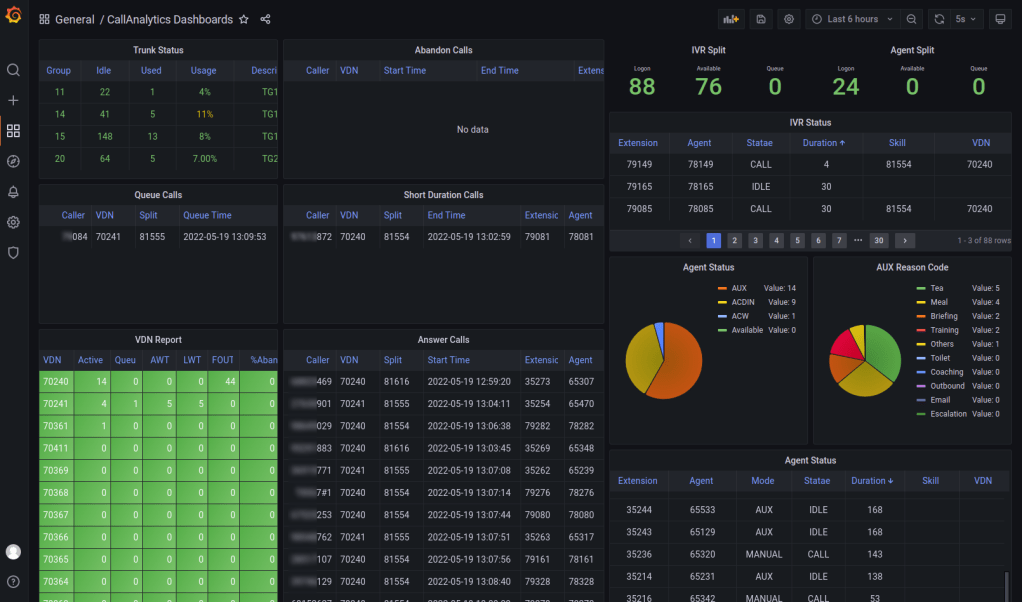
Task: Click the share dashboard icon
Action: pos(265,20)
